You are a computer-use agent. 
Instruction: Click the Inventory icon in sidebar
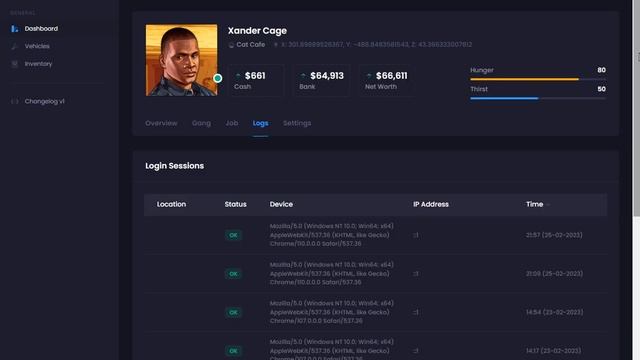click(x=15, y=64)
